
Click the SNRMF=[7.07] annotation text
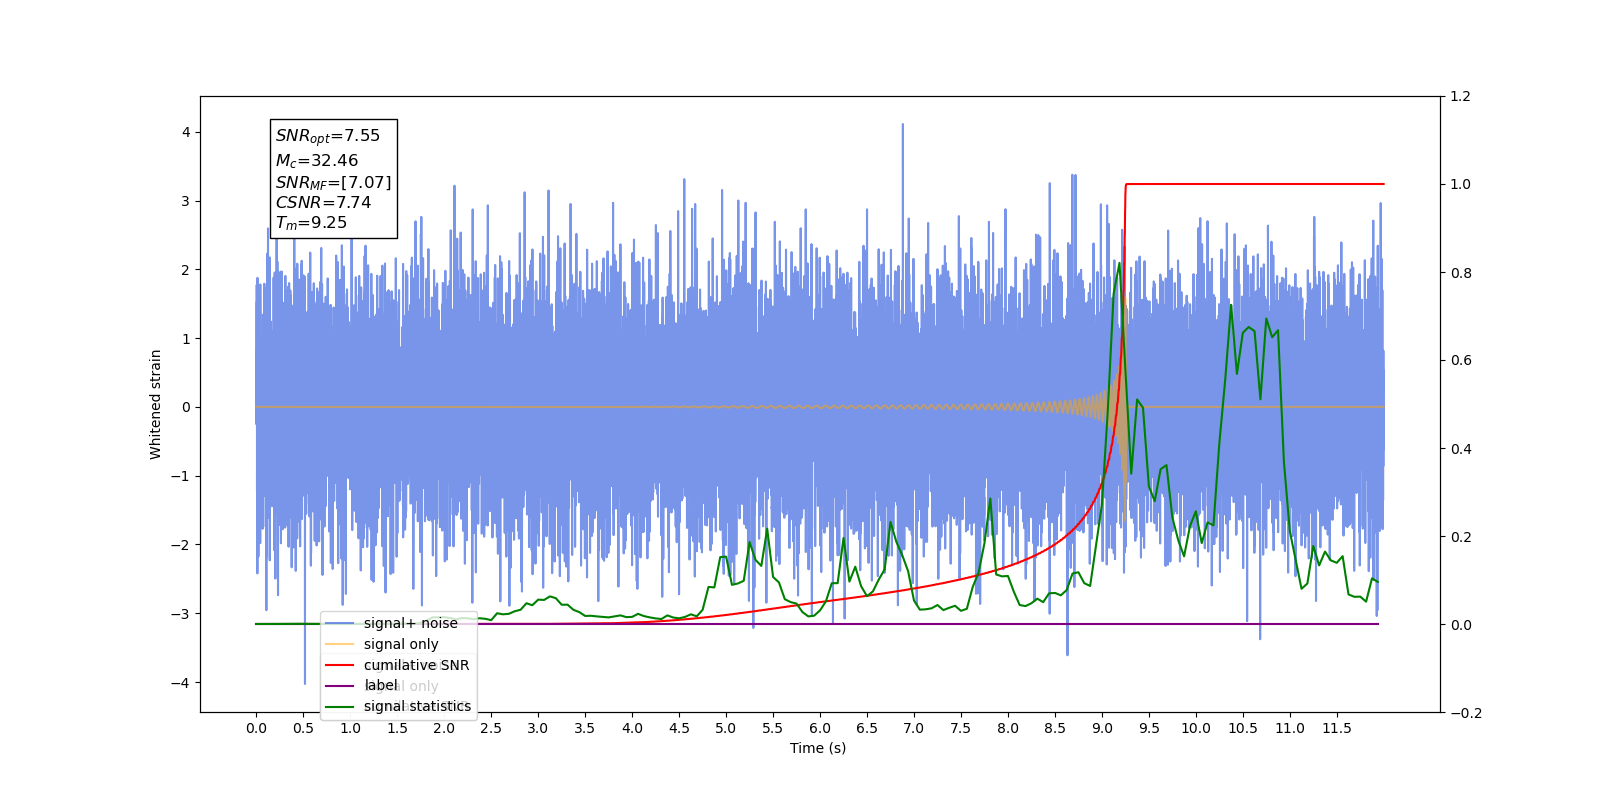click(334, 182)
